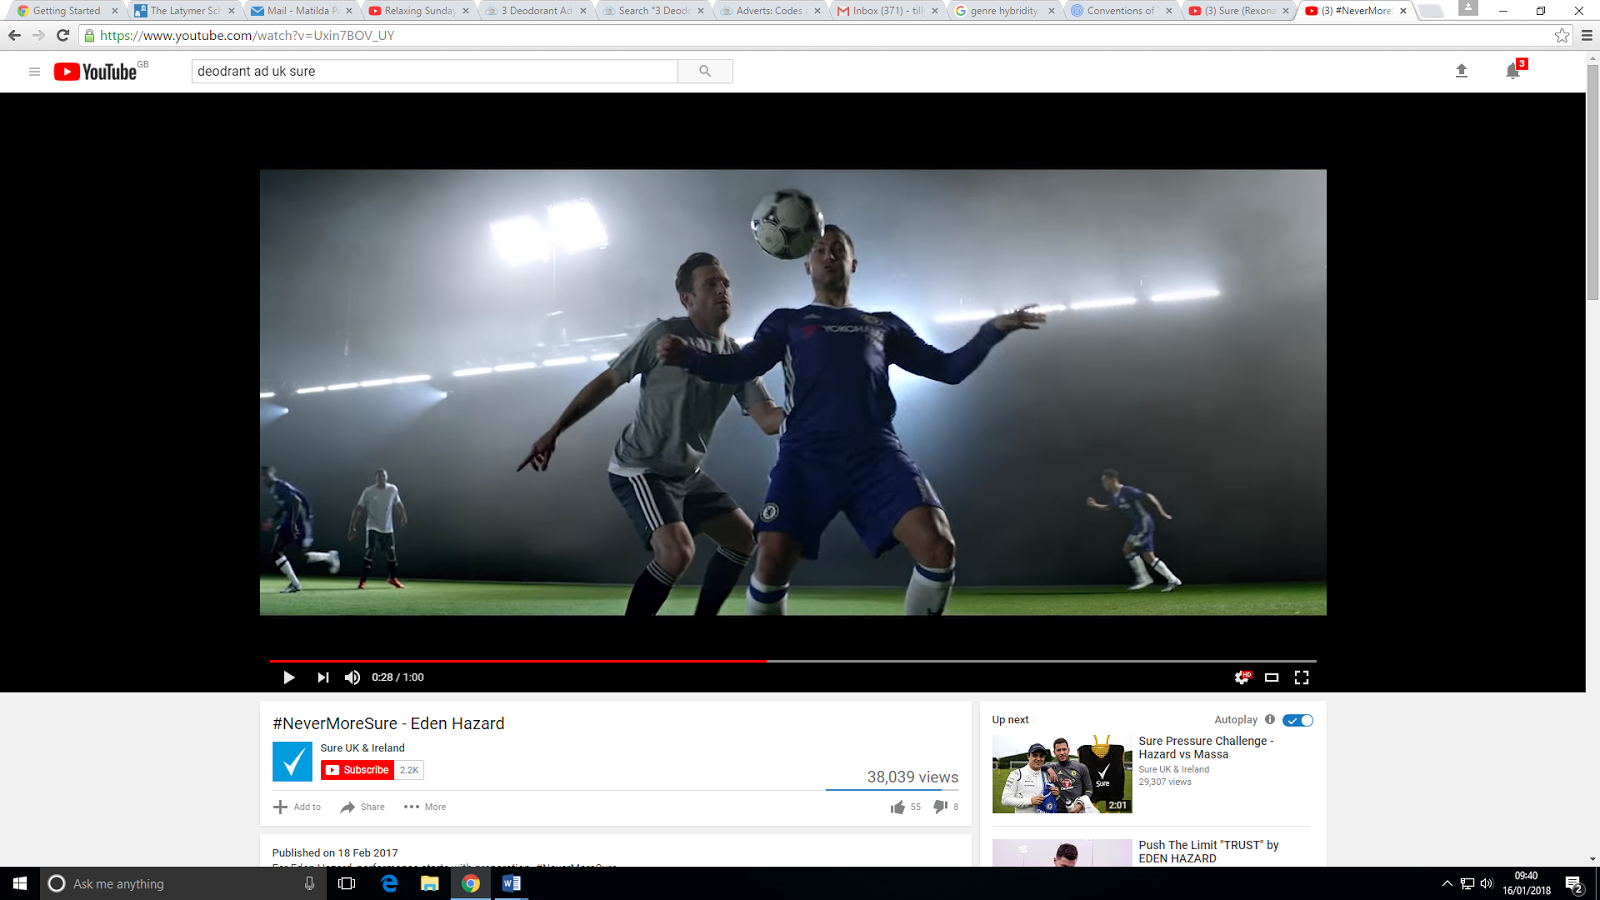Open the taskbar clock and date

[x=1526, y=883]
